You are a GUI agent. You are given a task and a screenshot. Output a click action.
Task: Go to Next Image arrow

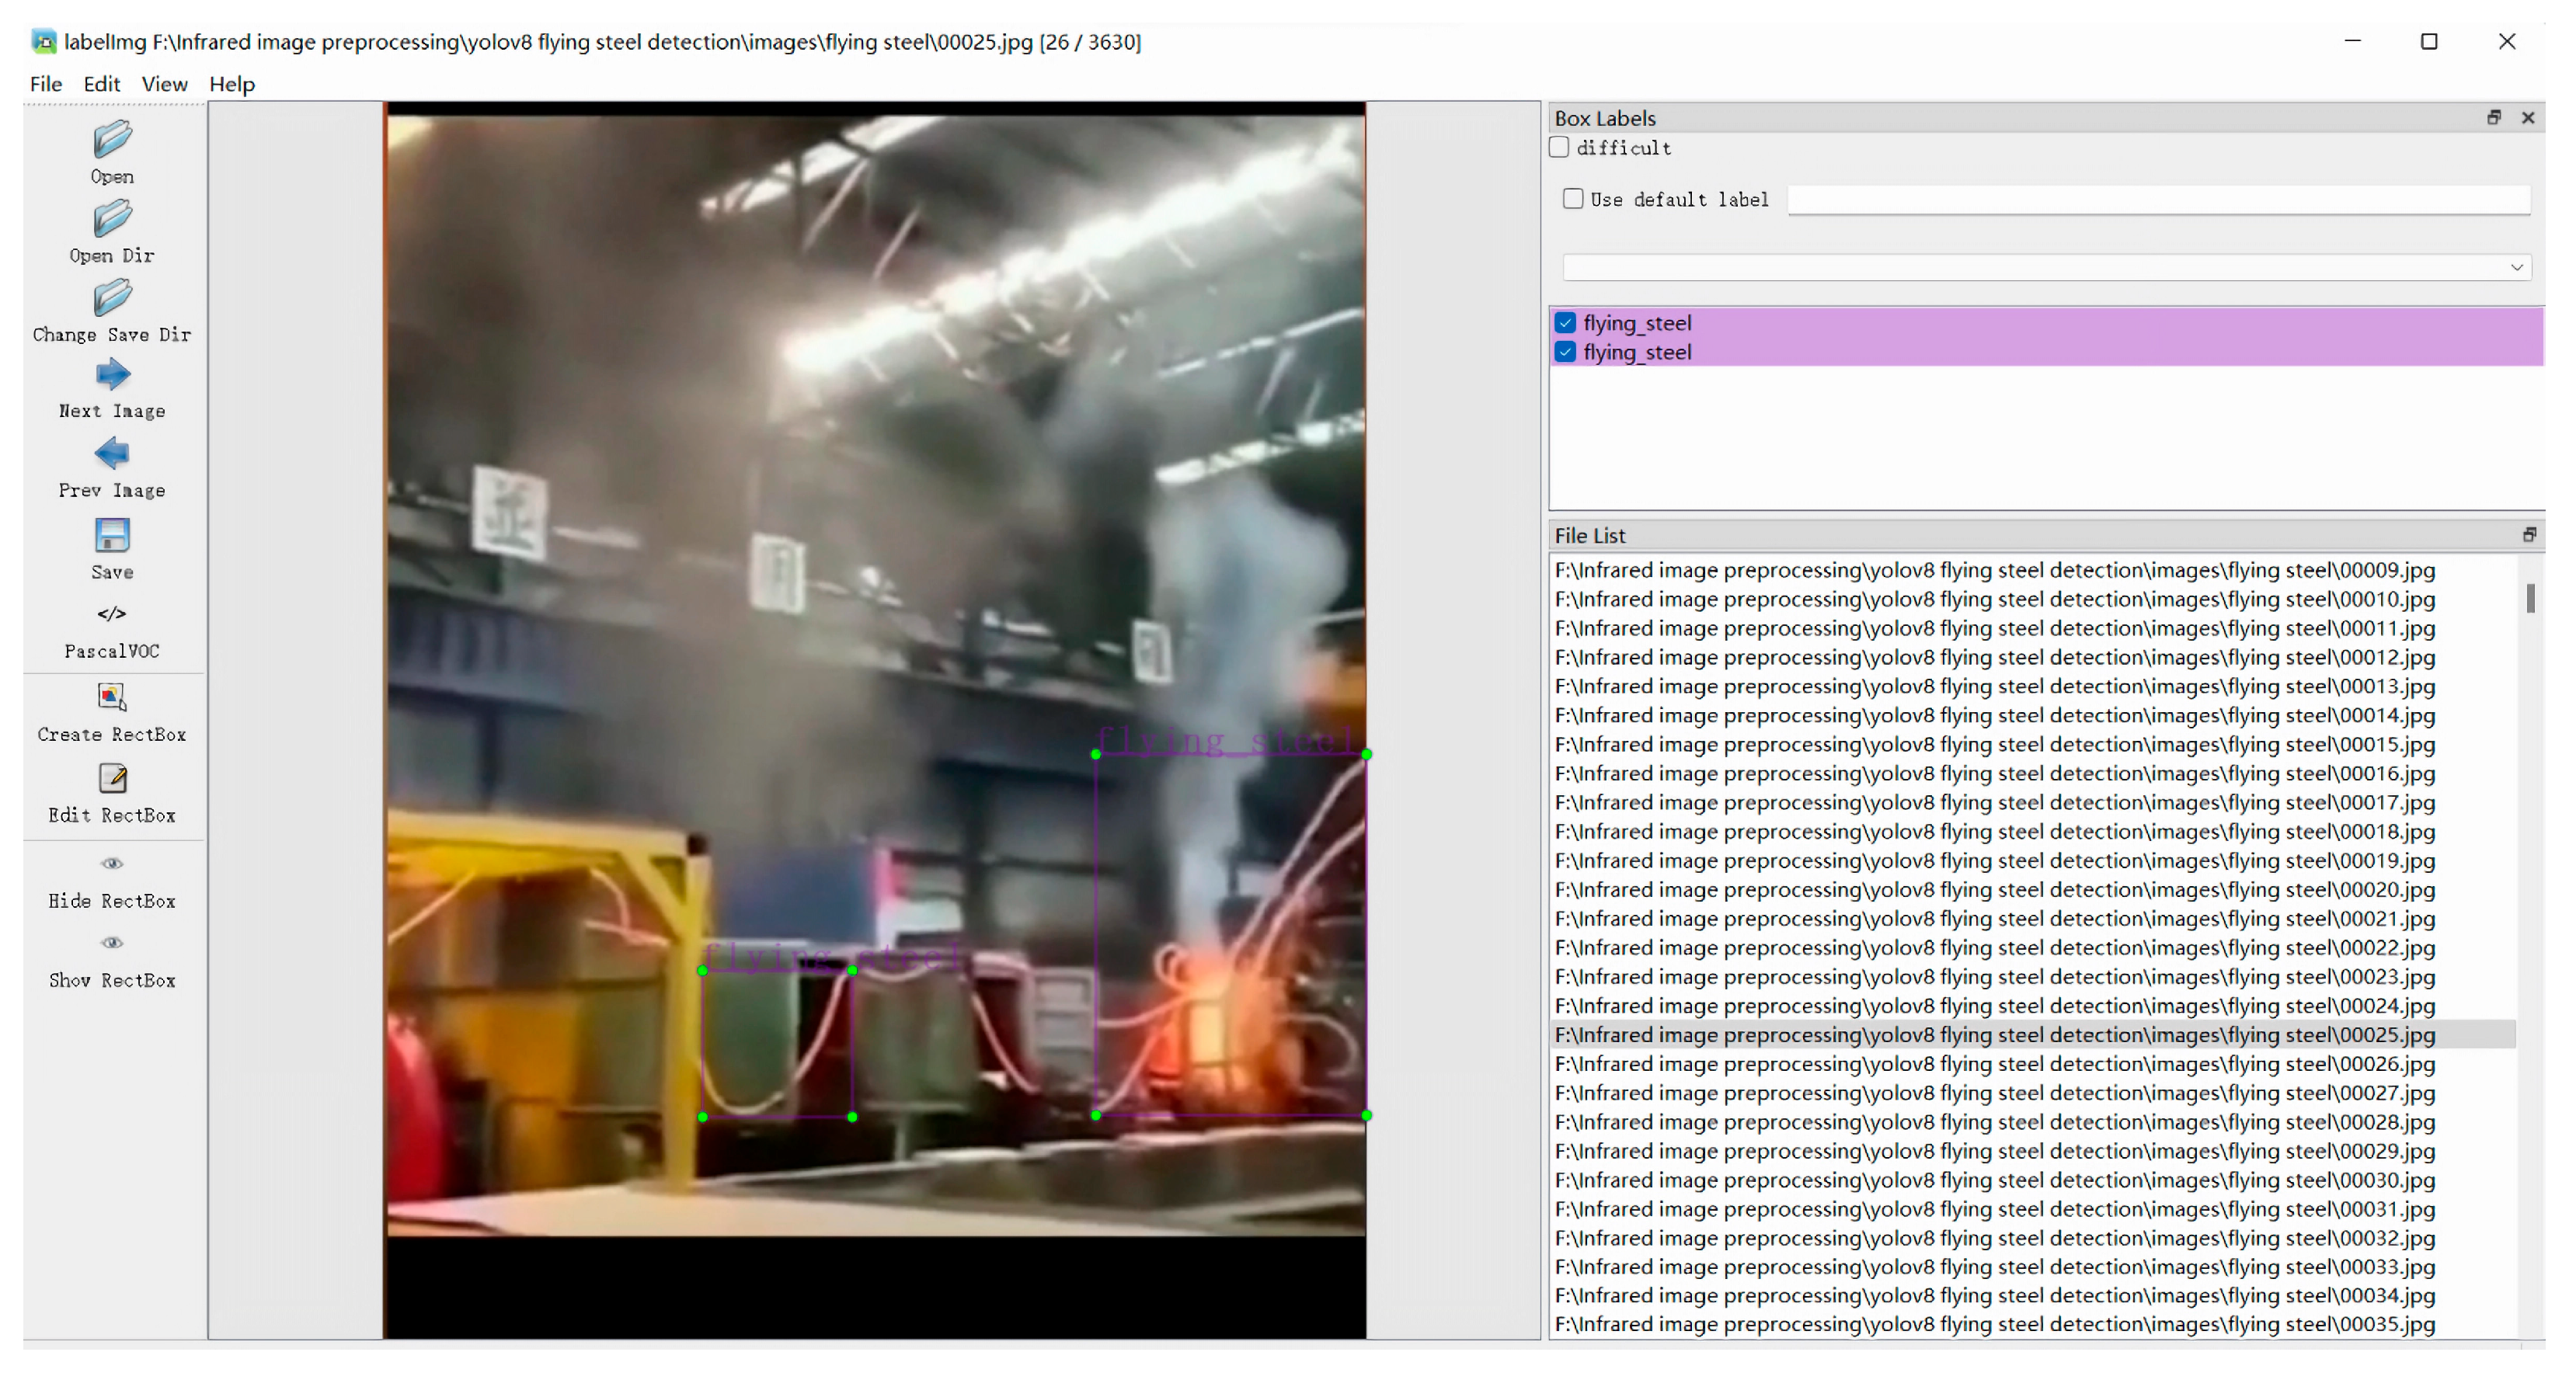tap(112, 375)
